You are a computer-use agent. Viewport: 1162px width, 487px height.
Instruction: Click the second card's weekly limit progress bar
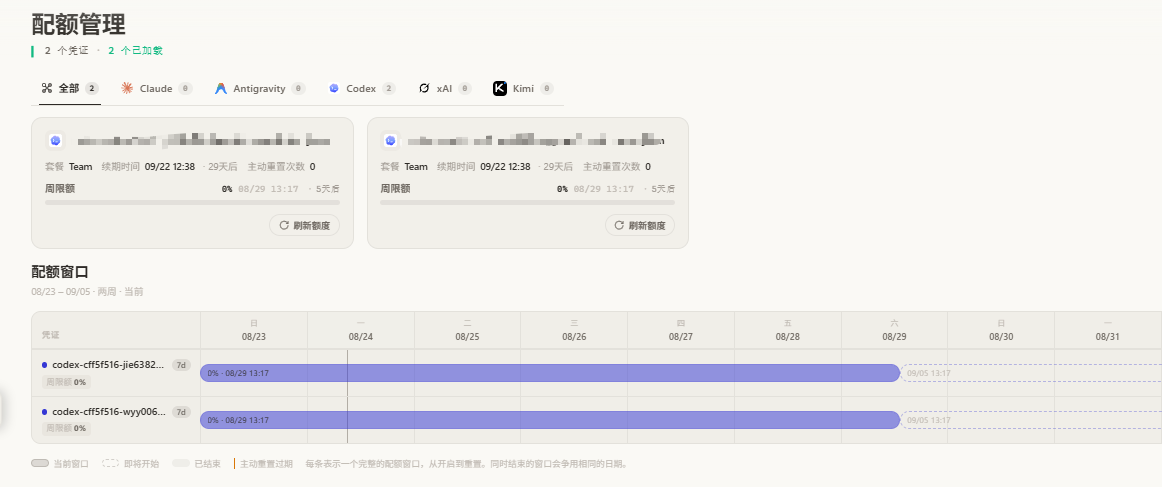pyautogui.click(x=527, y=202)
